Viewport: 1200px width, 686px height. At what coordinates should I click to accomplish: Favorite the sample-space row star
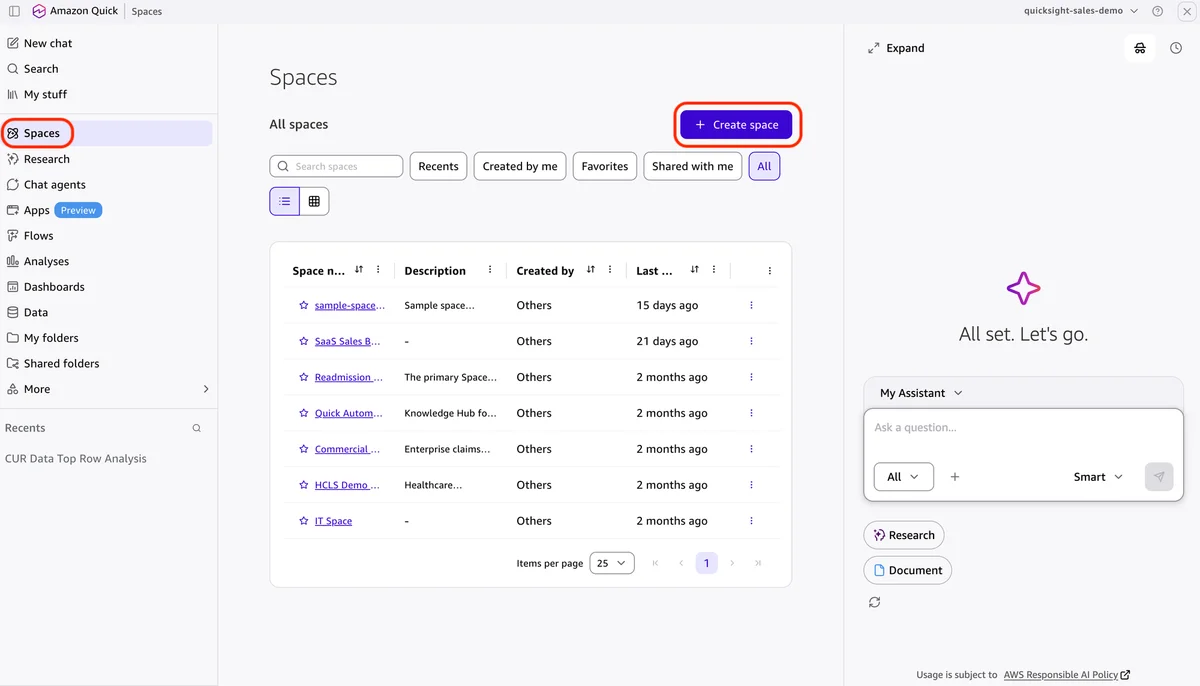coord(304,305)
